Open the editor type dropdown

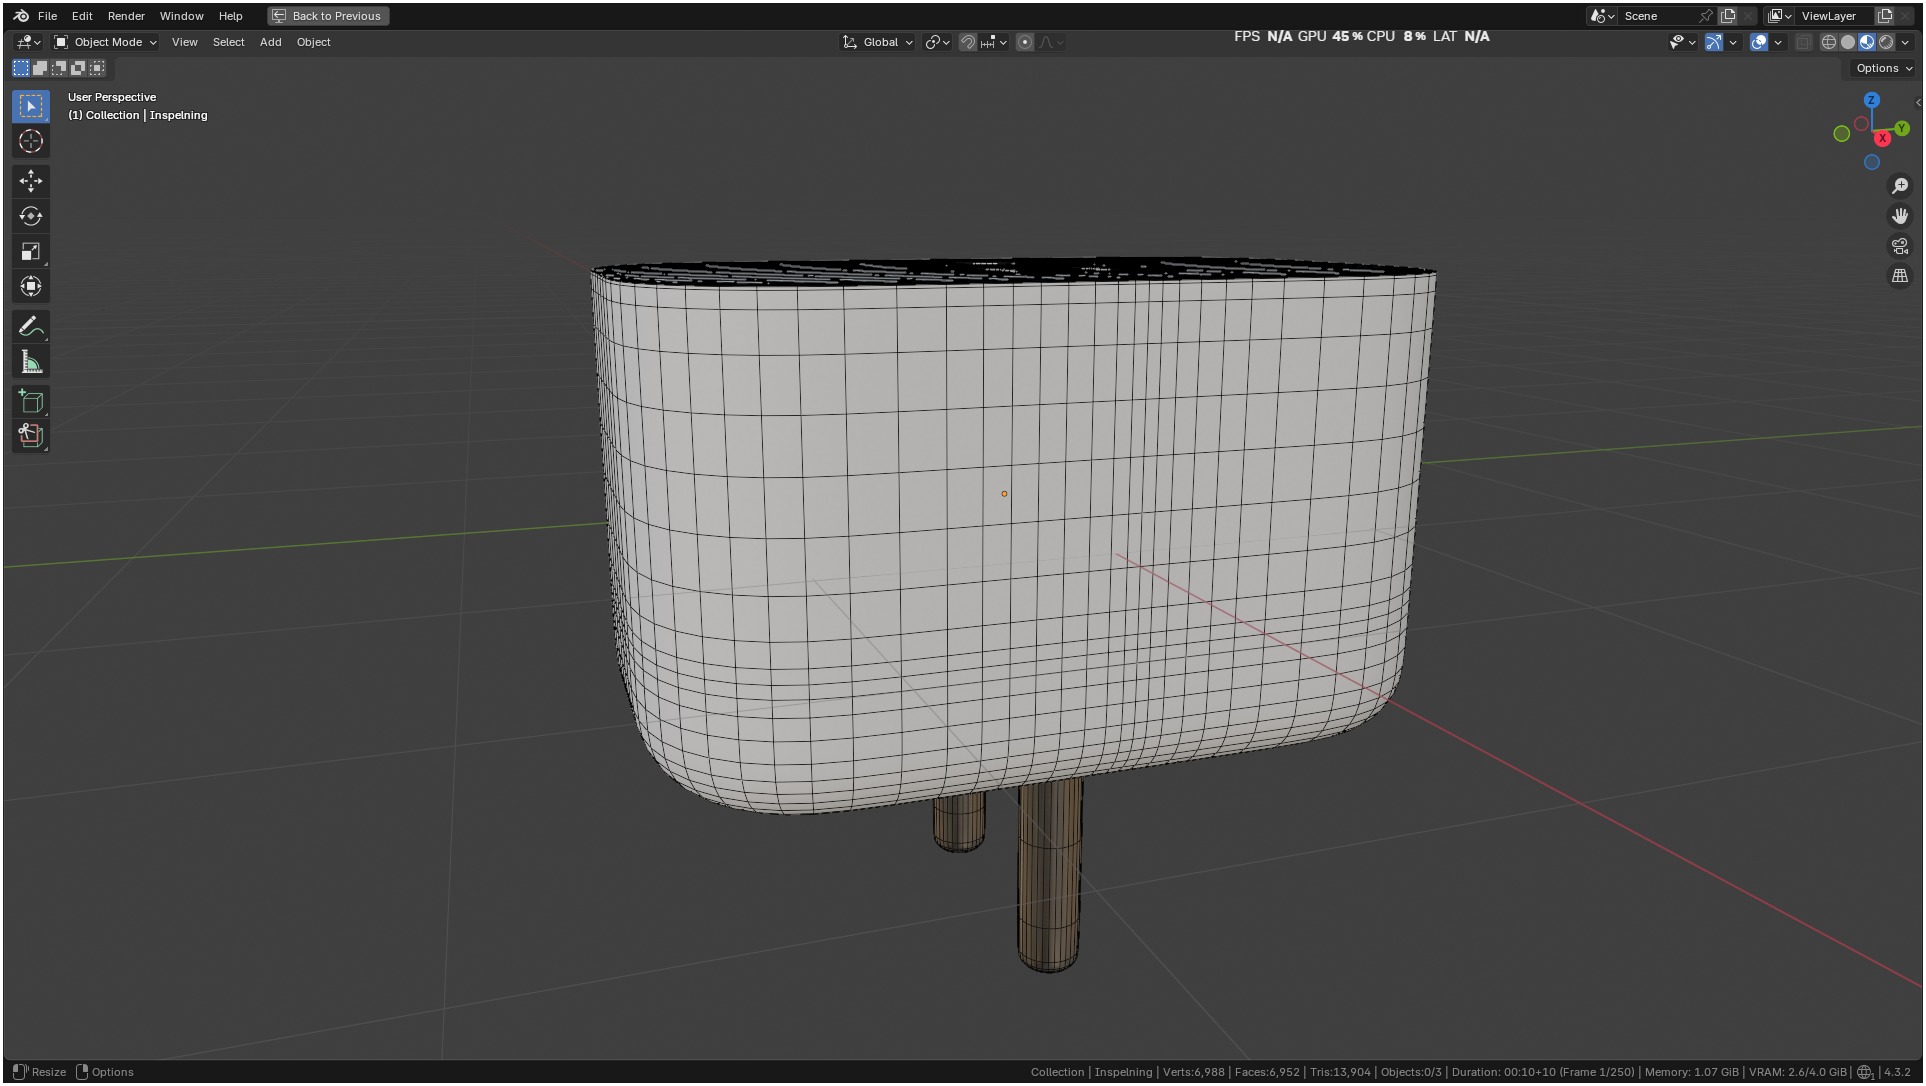pyautogui.click(x=28, y=42)
